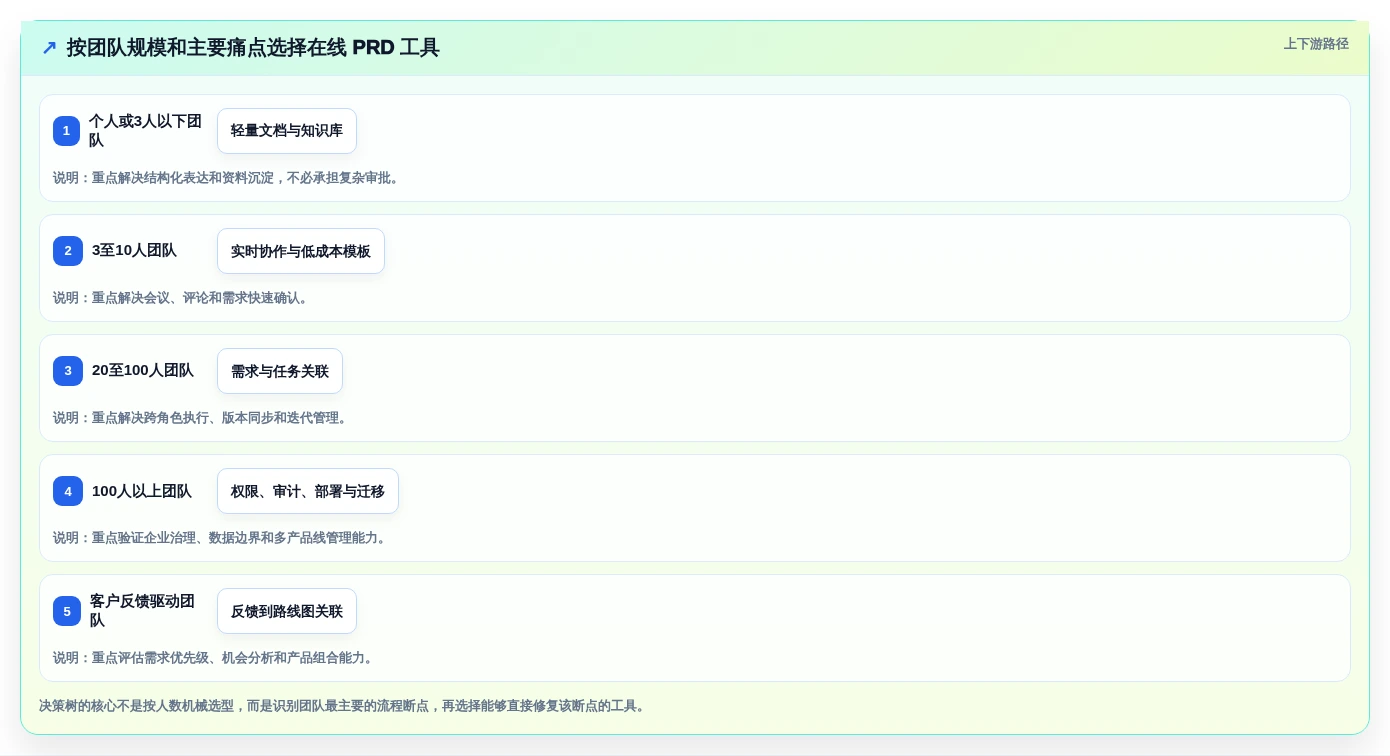
Task: Select the 反馈到路线图关联 chip
Action: tap(287, 611)
